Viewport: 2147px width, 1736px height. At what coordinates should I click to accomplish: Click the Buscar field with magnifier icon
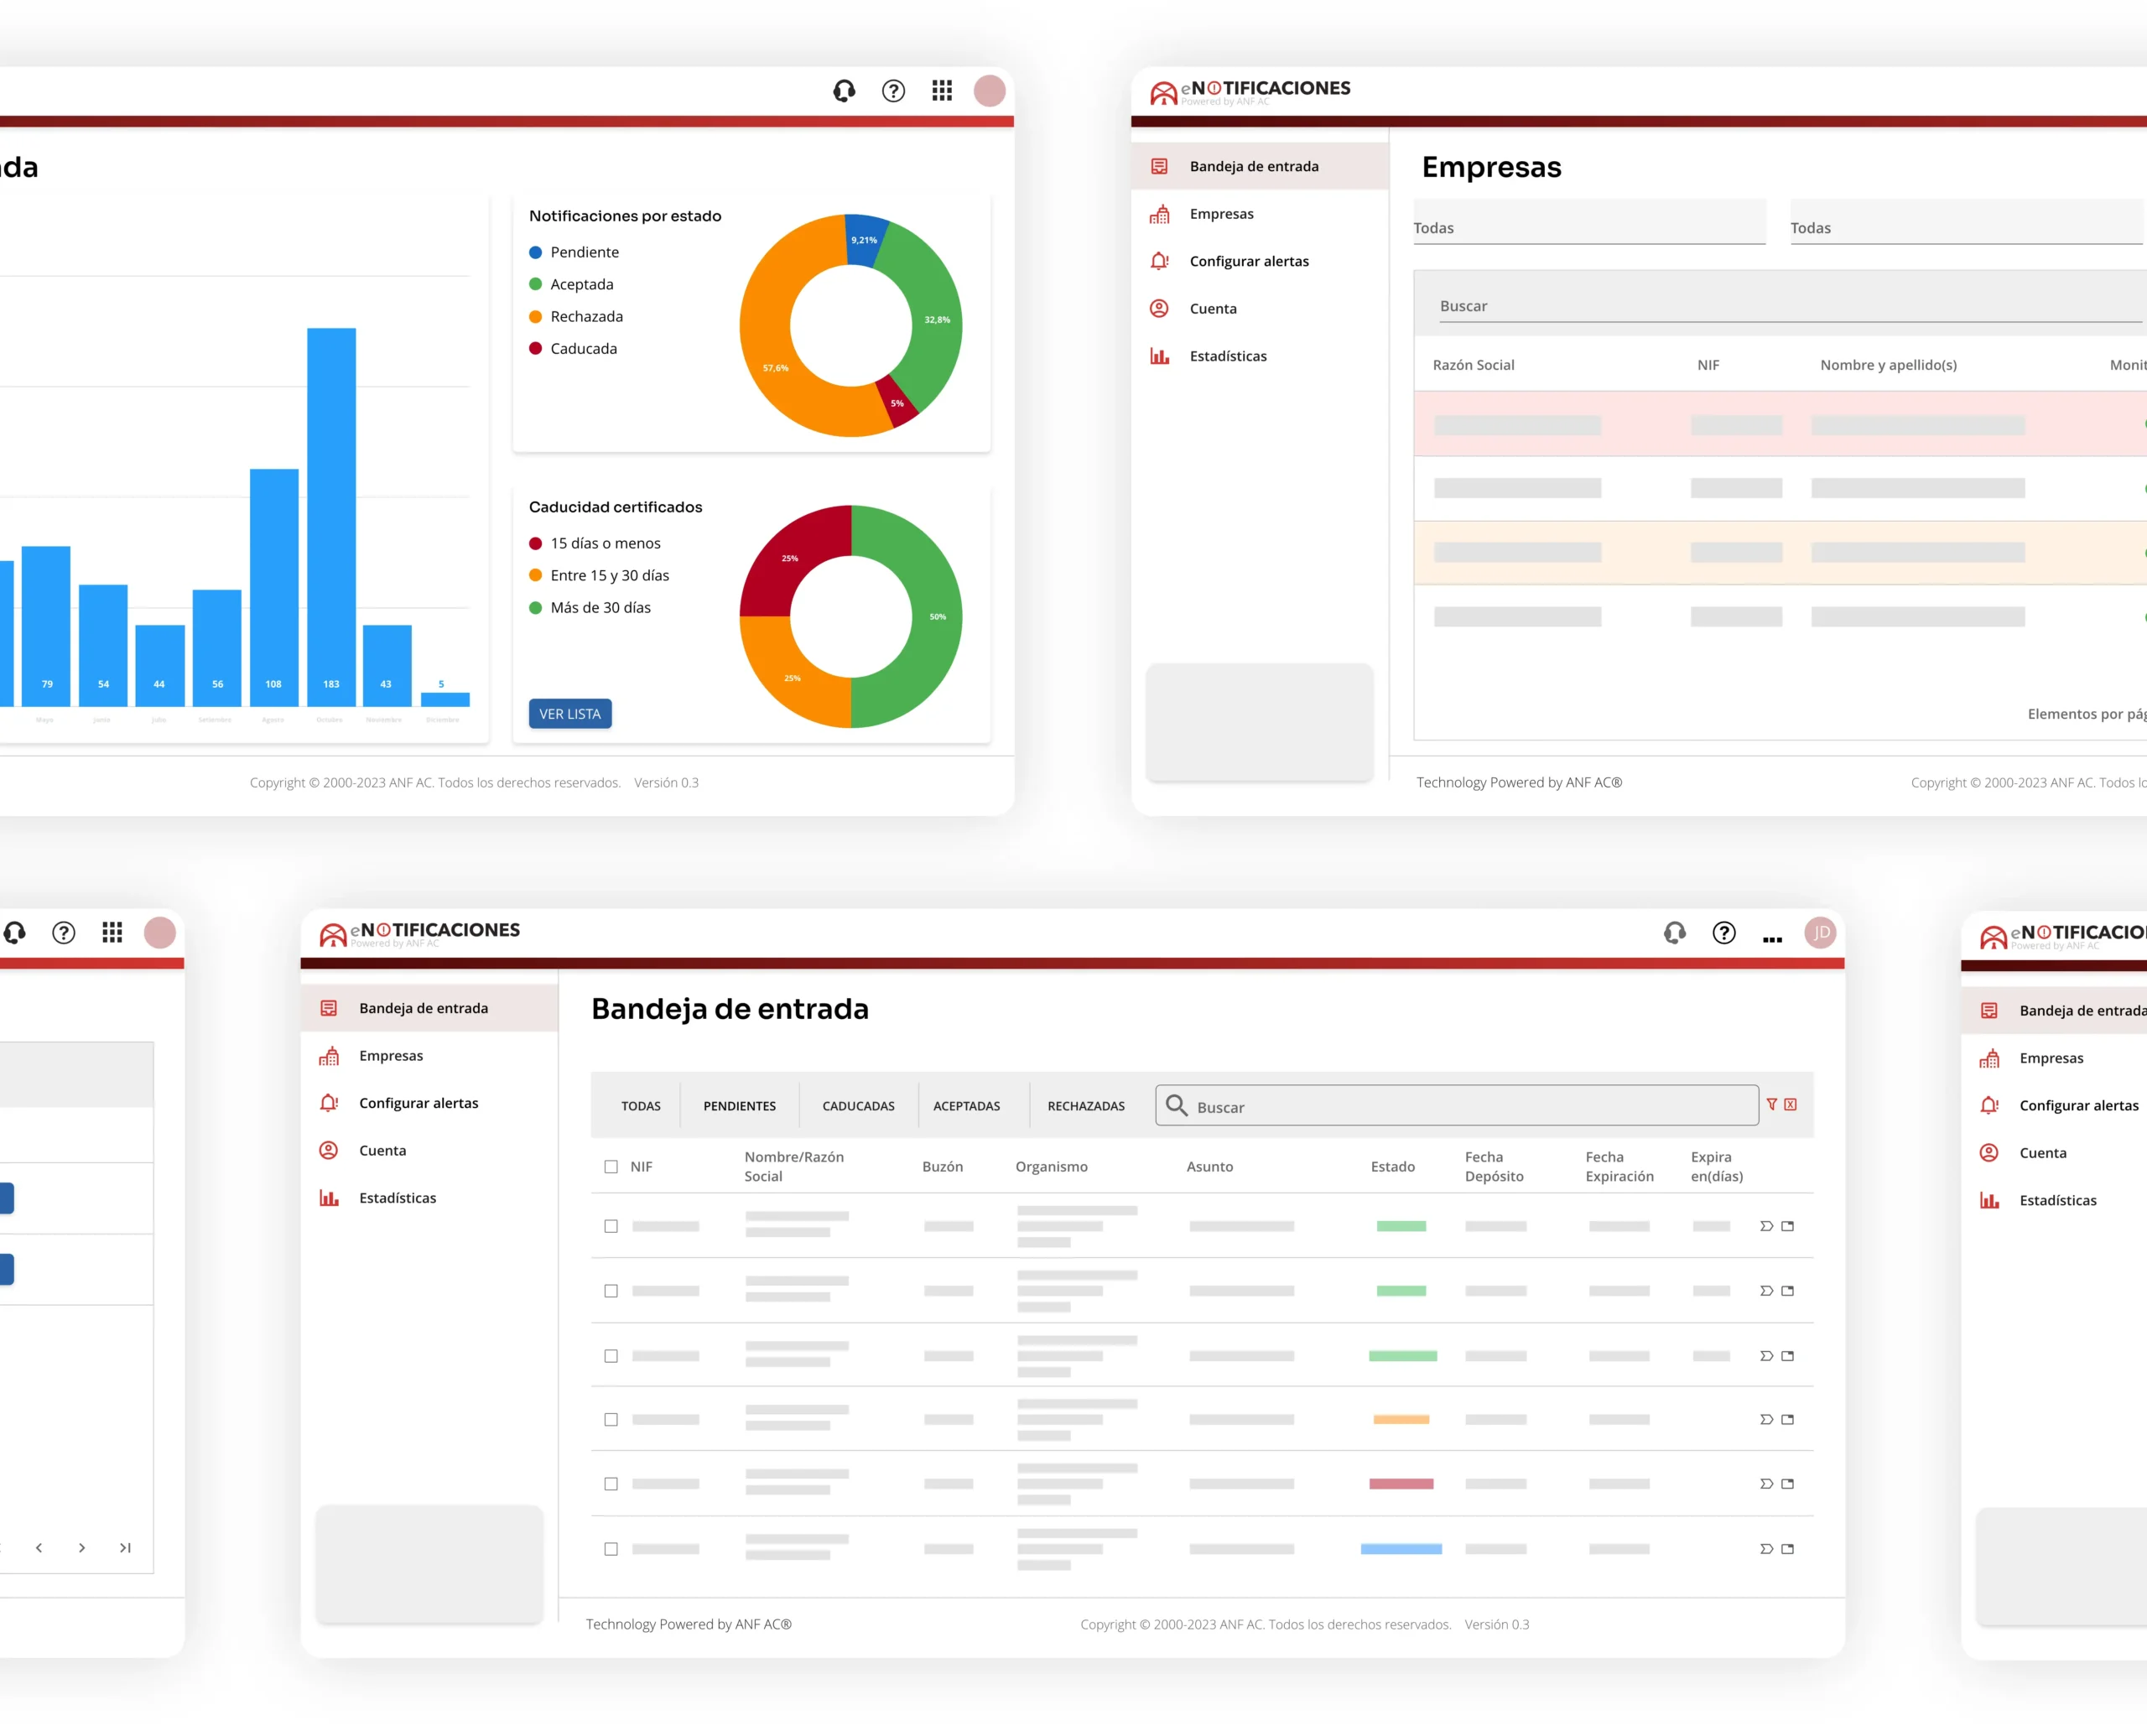tap(1456, 1106)
